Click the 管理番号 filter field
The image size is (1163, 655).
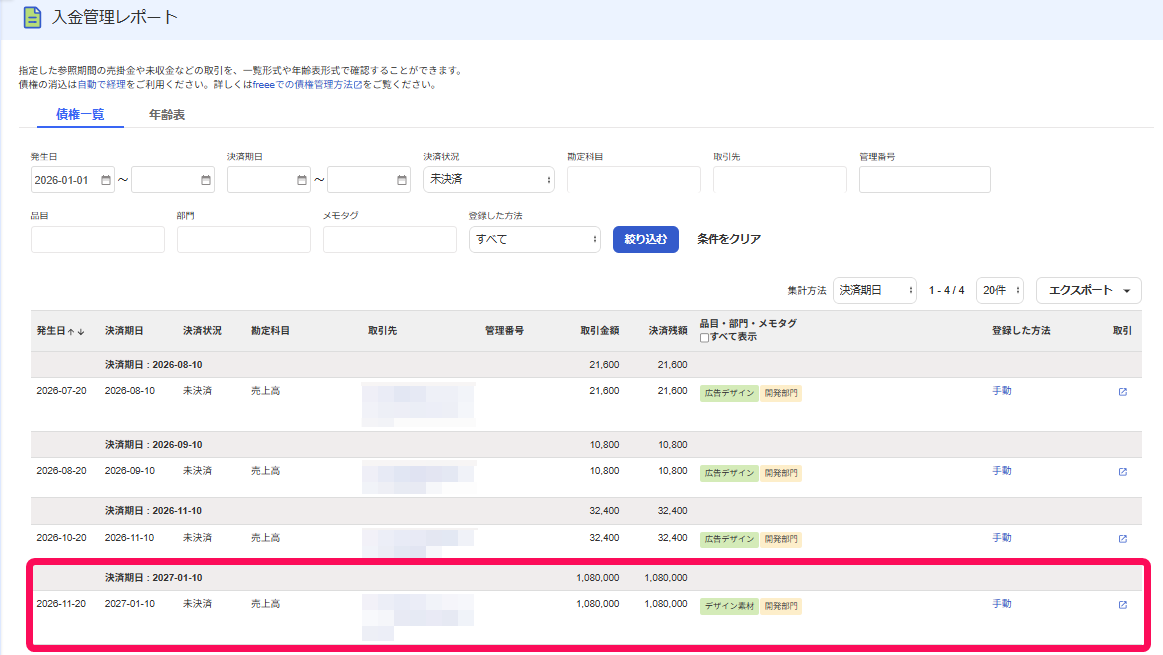[925, 180]
